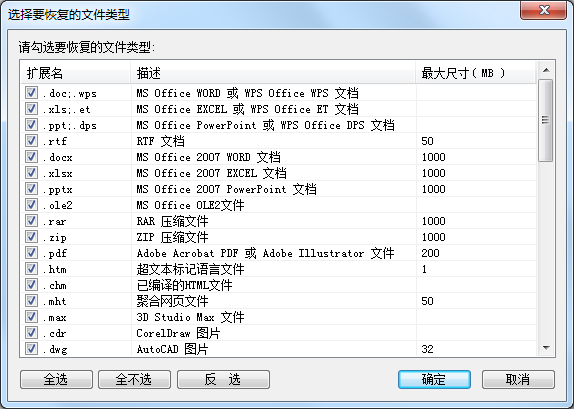Image resolution: width=574 pixels, height=409 pixels.
Task: Toggle the .xls;.et checkbox
Action: 31,108
